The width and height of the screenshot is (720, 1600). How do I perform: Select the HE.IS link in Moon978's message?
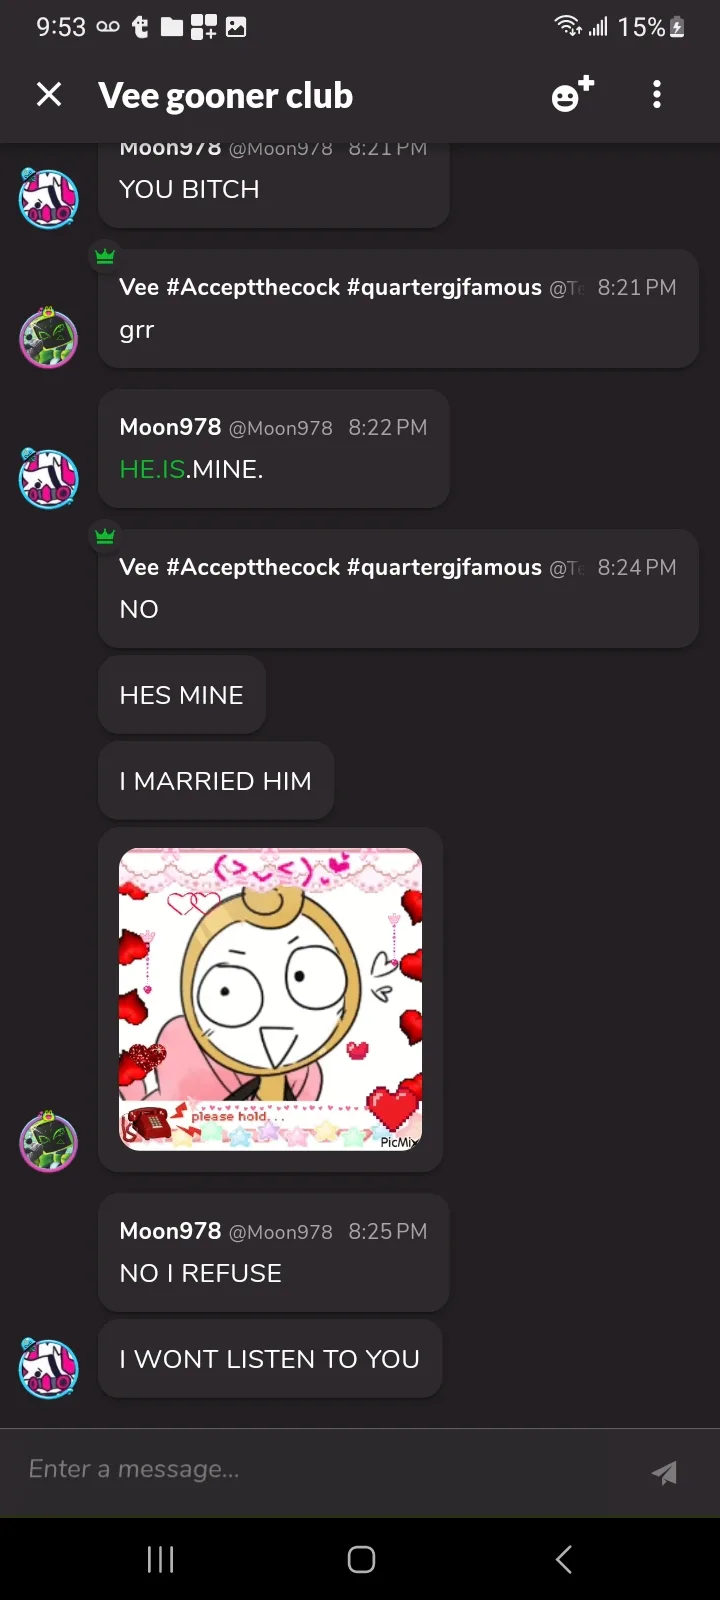tap(152, 469)
